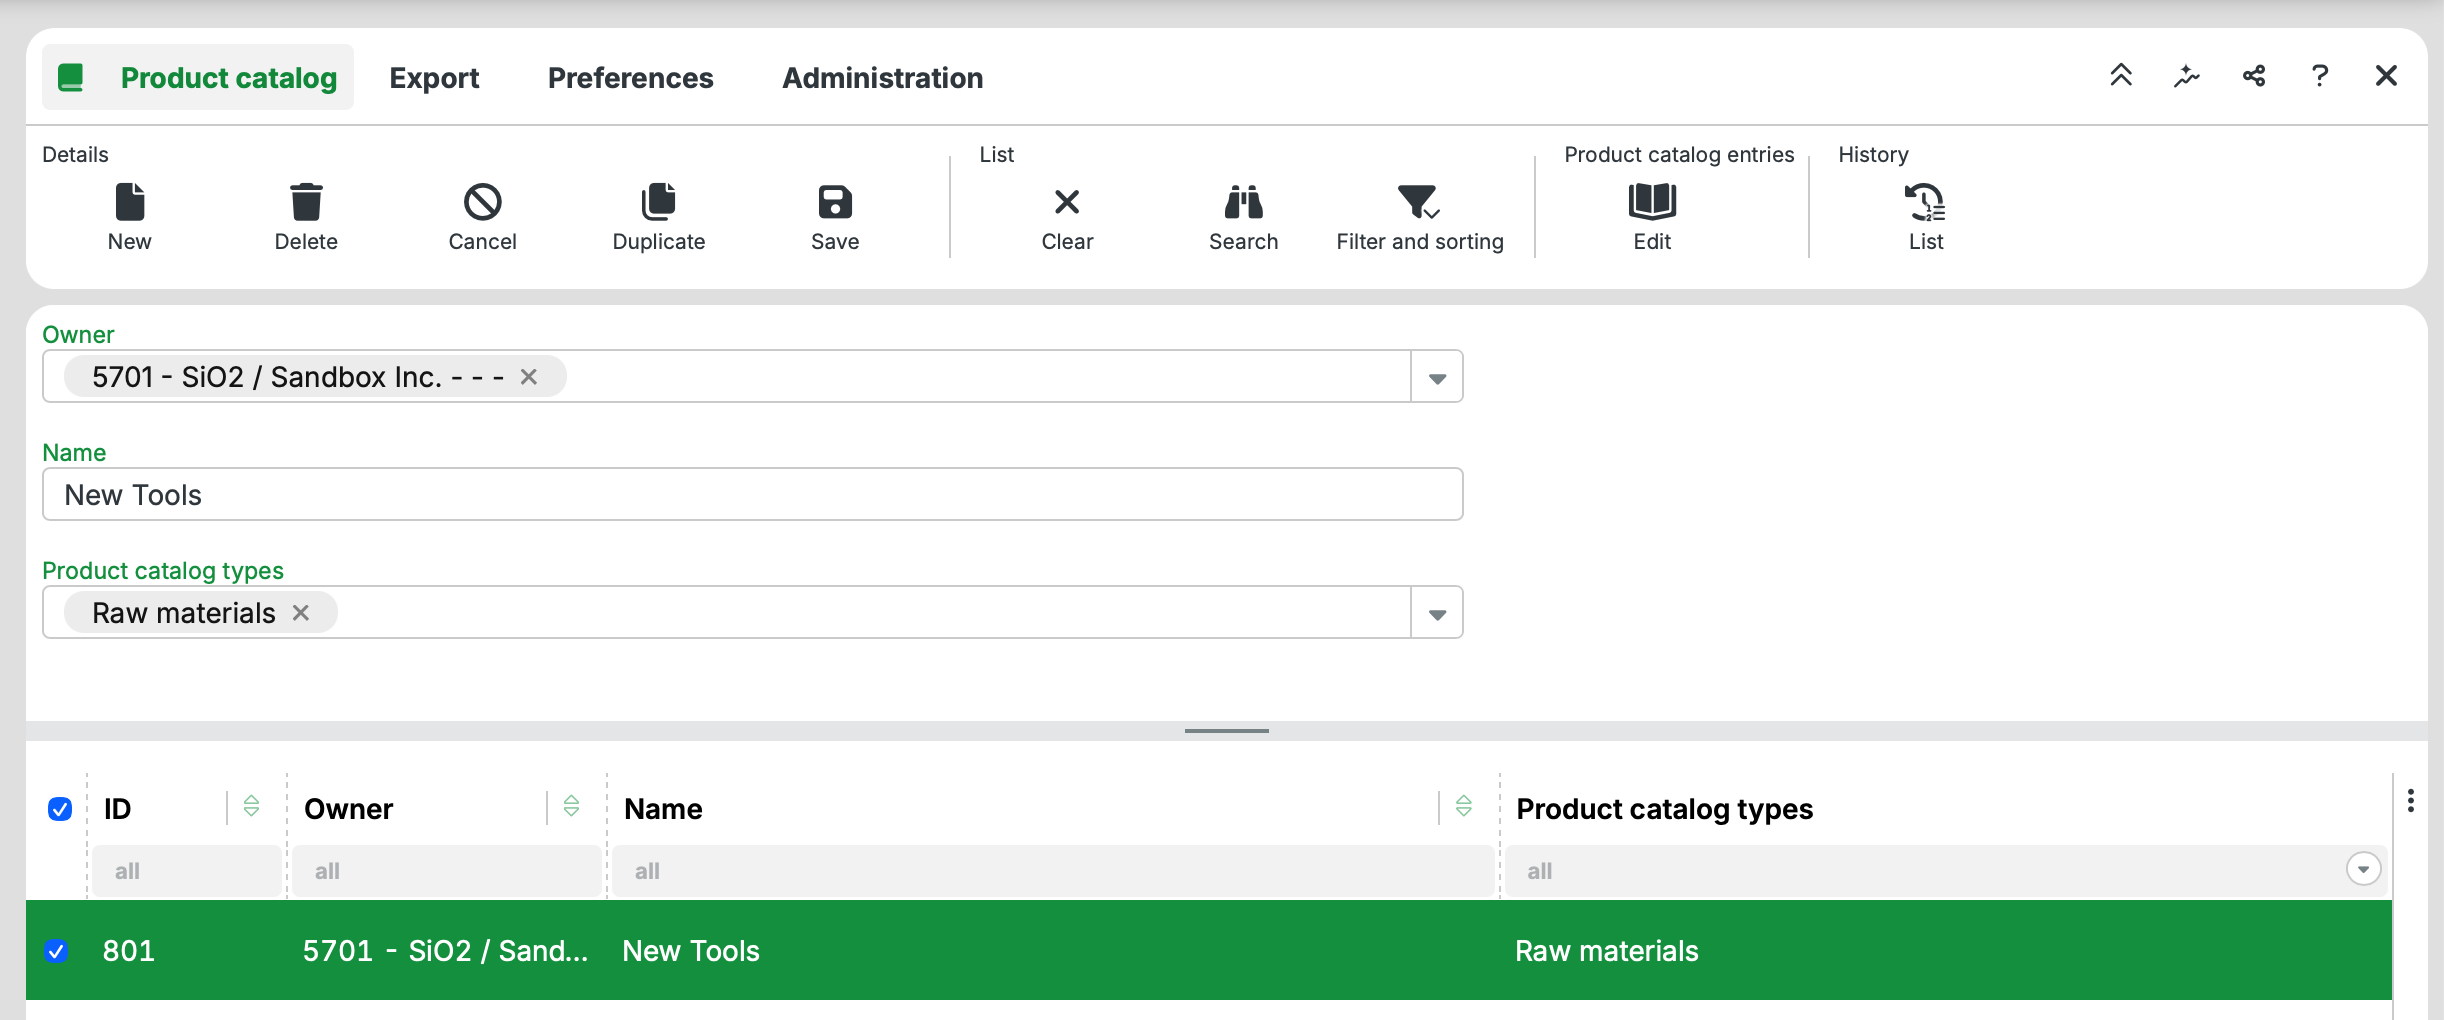The height and width of the screenshot is (1020, 2444).
Task: Remove the Raw materials chip
Action: pyautogui.click(x=301, y=613)
